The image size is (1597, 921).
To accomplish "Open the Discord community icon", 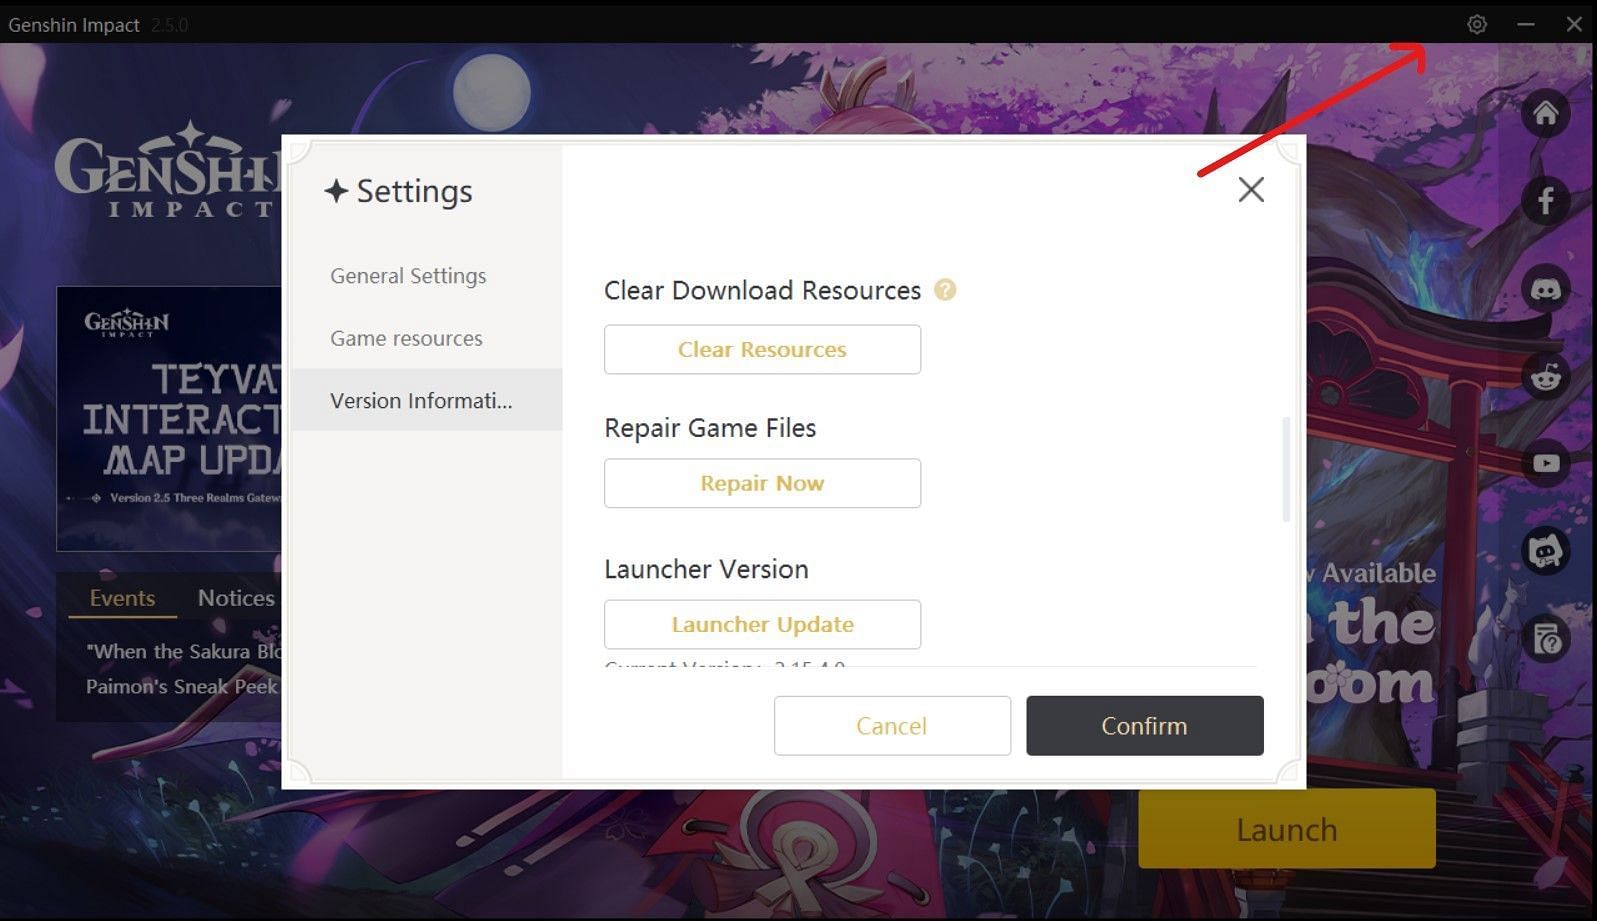I will tap(1546, 289).
